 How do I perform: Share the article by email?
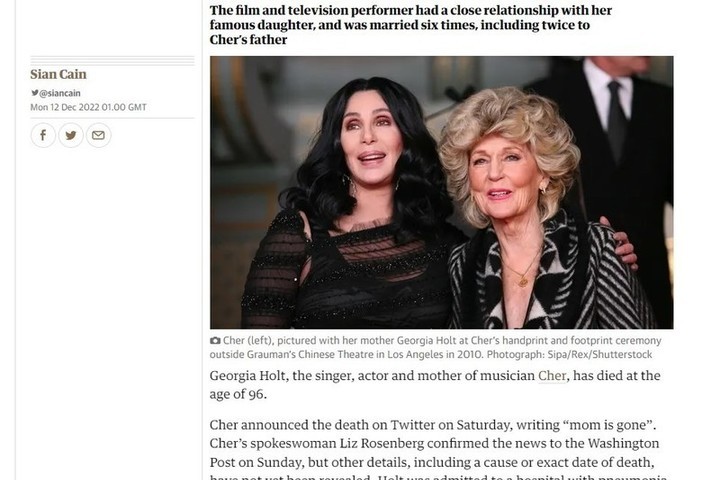coord(98,136)
